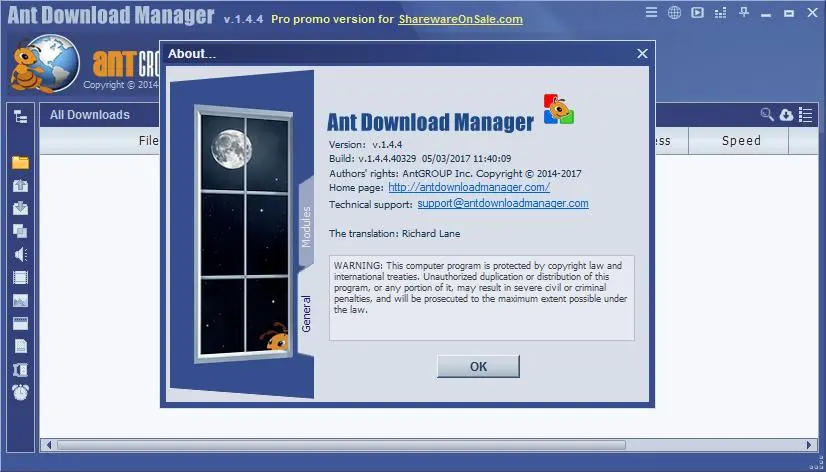This screenshot has width=826, height=472.
Task: Toggle the pin always-on-top icon
Action: pos(743,12)
